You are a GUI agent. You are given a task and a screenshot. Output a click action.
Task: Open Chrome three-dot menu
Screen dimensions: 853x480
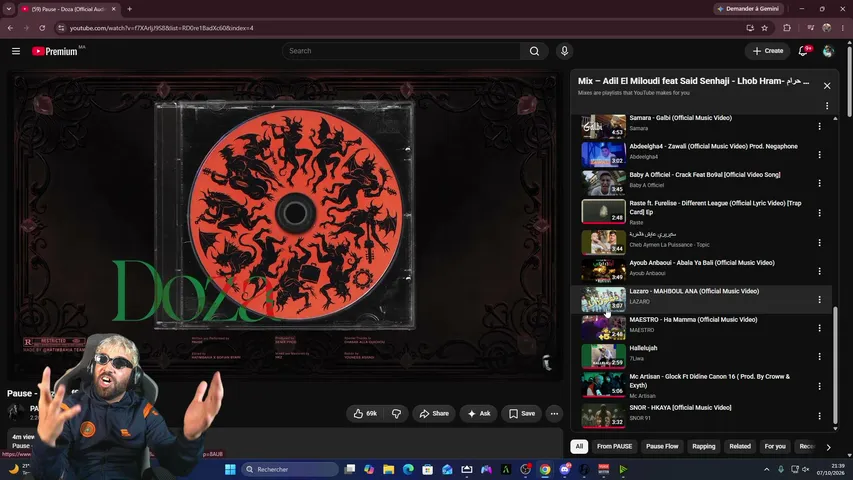click(843, 28)
